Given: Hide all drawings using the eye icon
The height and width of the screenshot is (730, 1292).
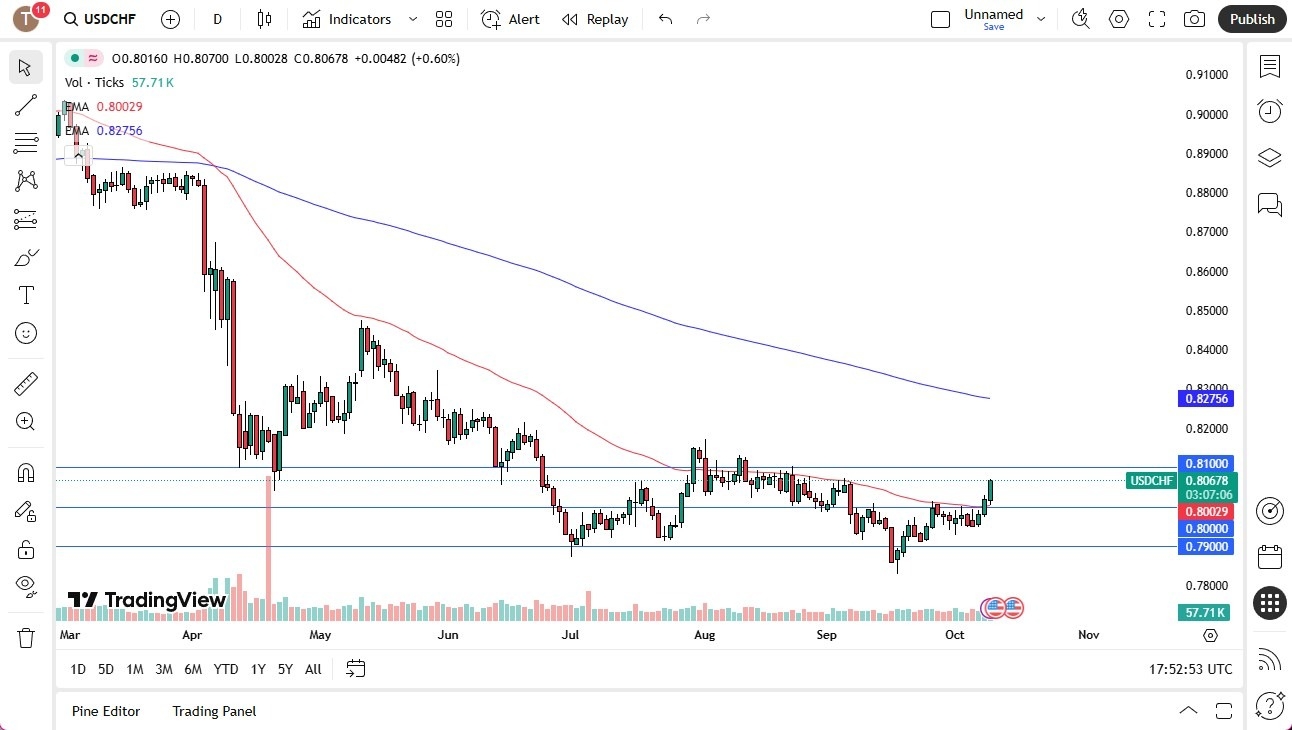Looking at the screenshot, I should (26, 585).
